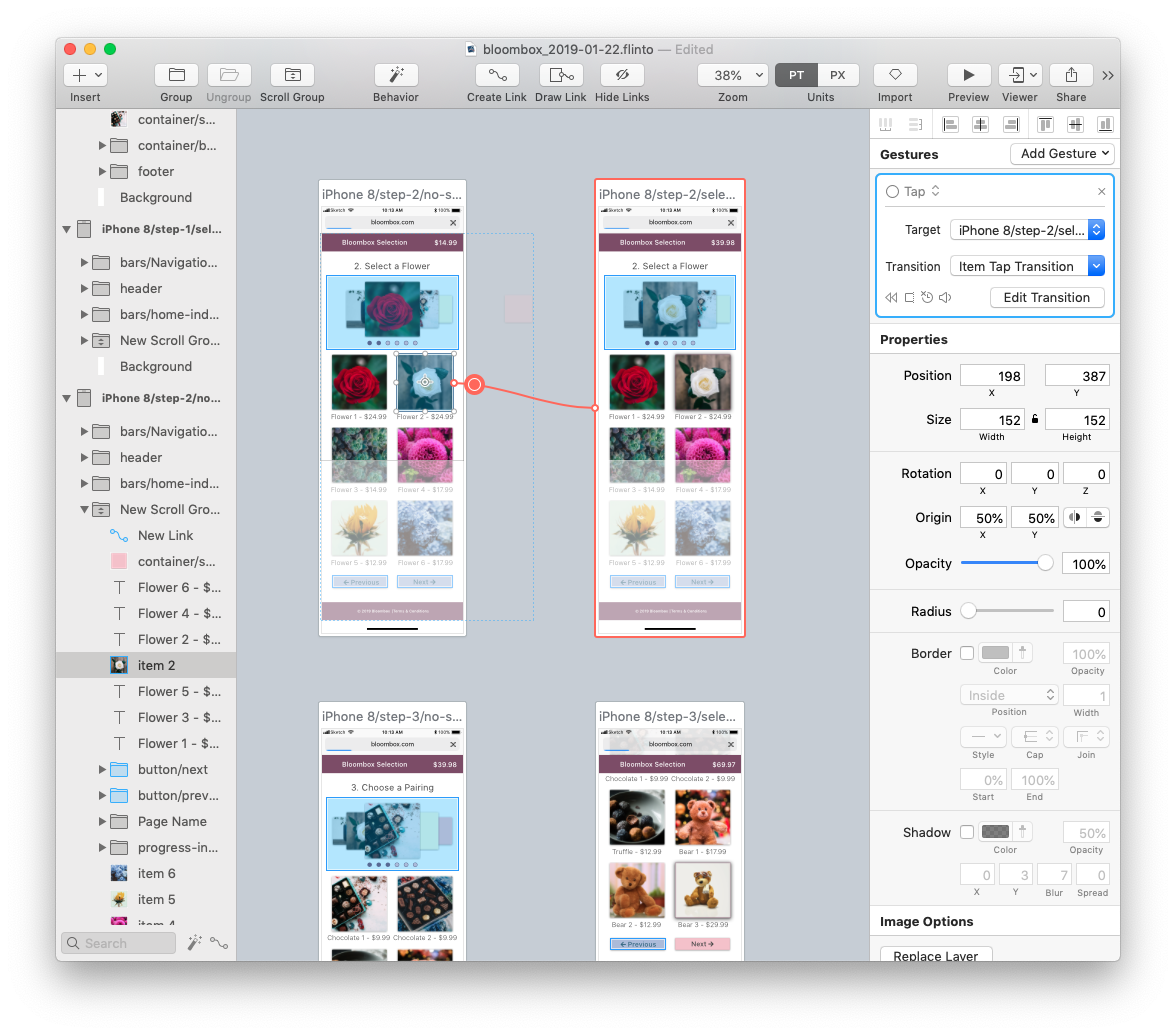This screenshot has height=1035, width=1176.
Task: Select the New Link layer
Action: pyautogui.click(x=146, y=536)
